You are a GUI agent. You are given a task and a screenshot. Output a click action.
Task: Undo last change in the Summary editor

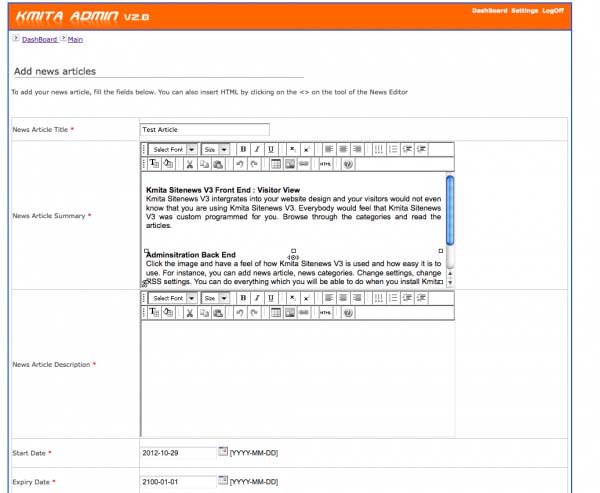[240, 164]
